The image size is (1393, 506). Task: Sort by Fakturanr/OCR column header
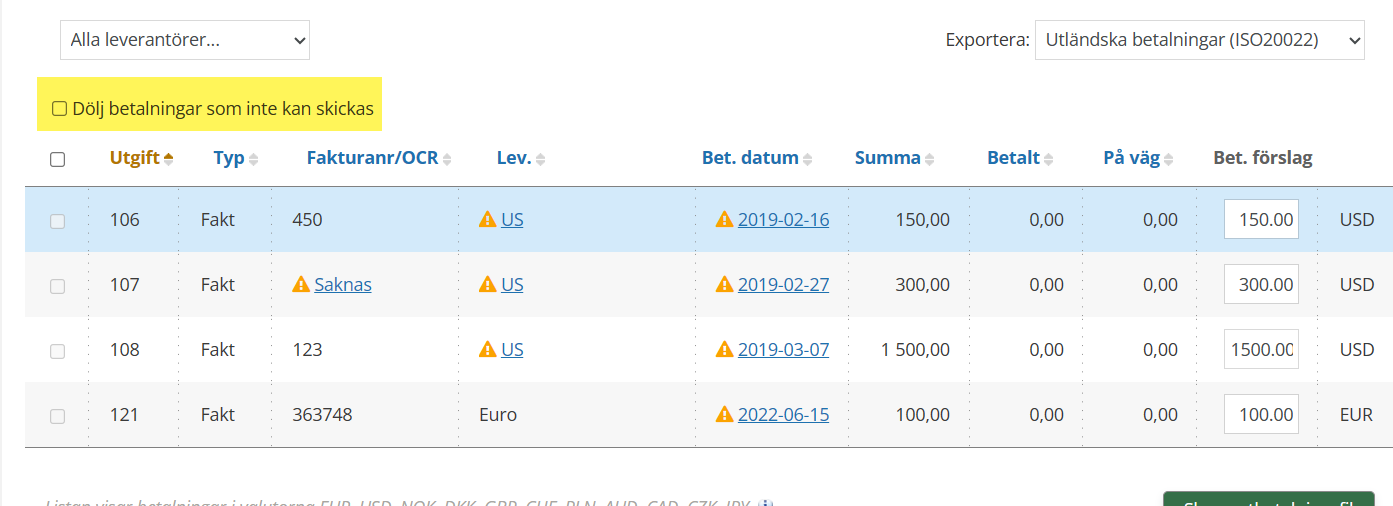372,158
